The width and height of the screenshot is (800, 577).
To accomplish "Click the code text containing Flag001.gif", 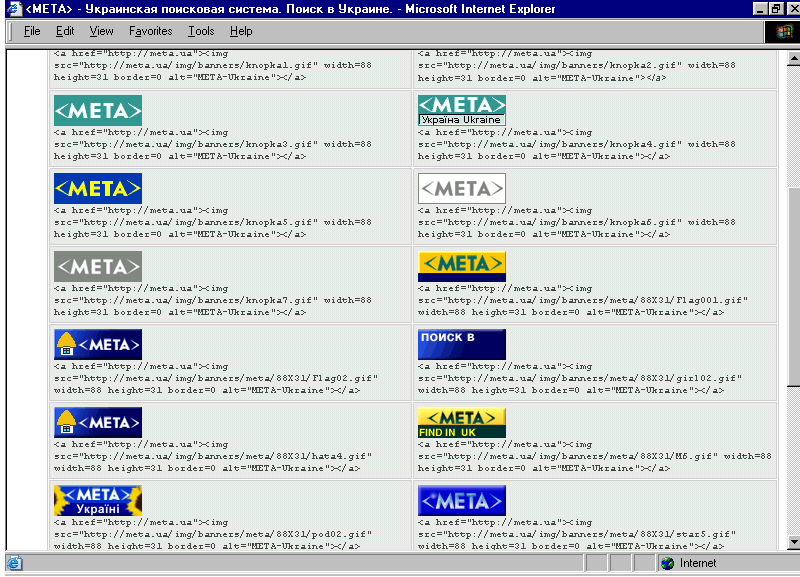I will (x=583, y=300).
